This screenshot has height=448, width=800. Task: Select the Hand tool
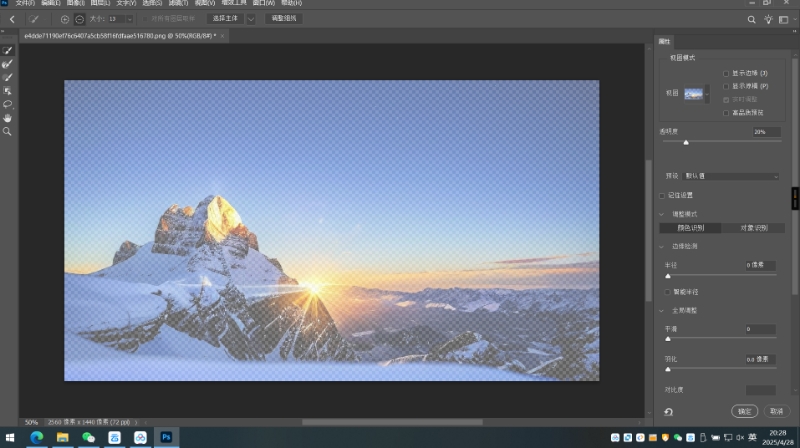click(x=7, y=118)
